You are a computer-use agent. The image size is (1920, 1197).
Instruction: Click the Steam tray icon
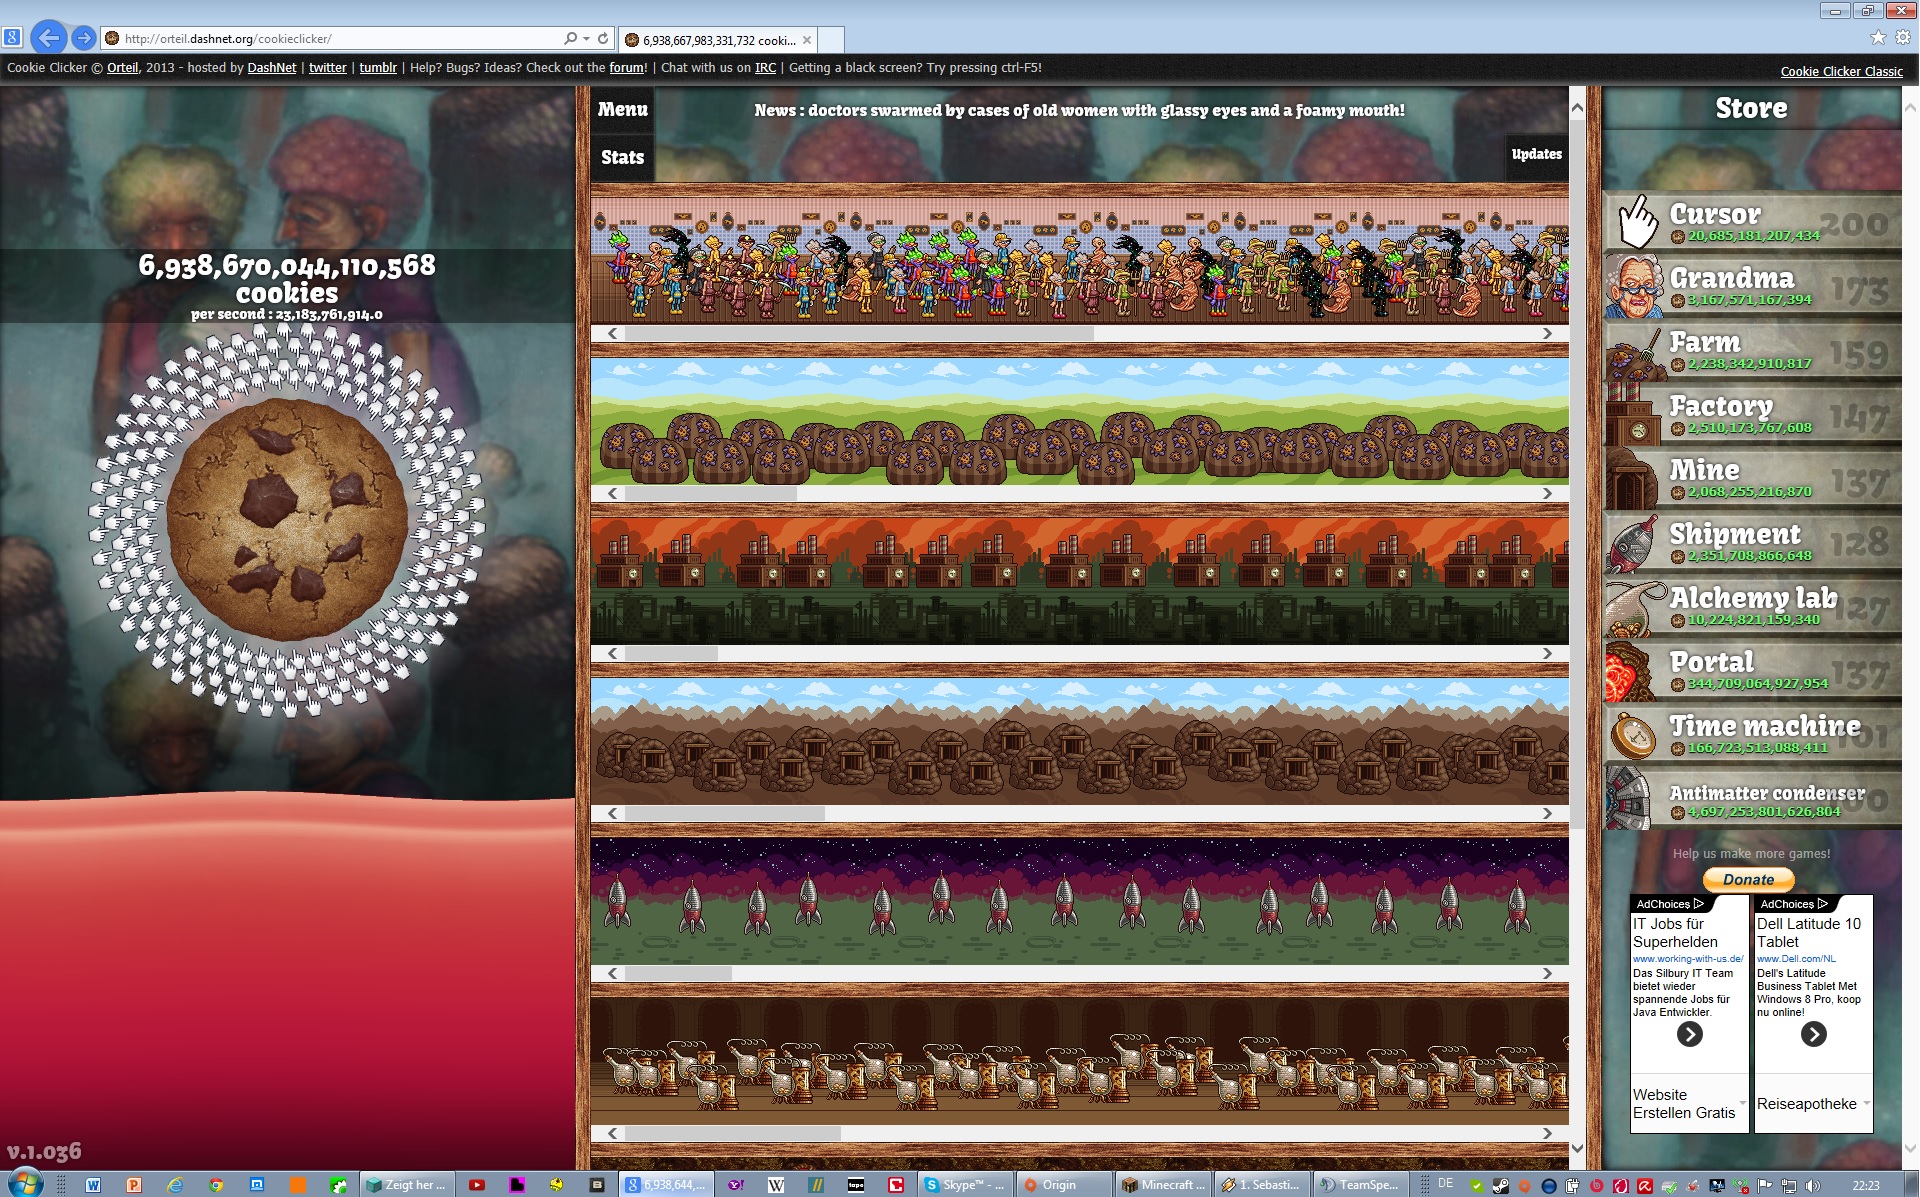pyautogui.click(x=1501, y=1186)
